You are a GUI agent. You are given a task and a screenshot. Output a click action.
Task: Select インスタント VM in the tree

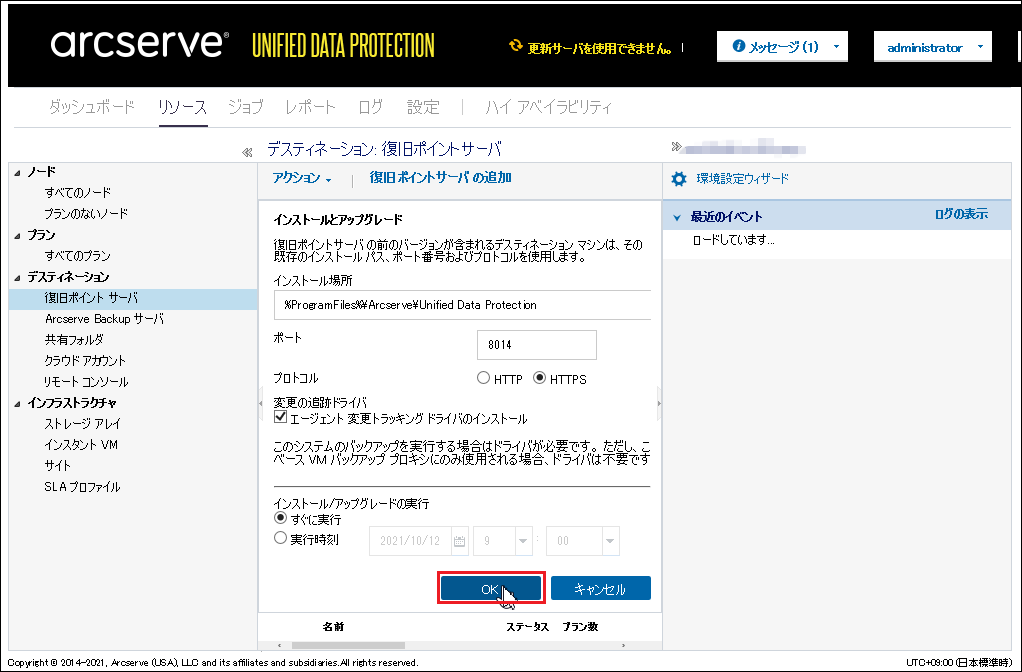coord(81,445)
